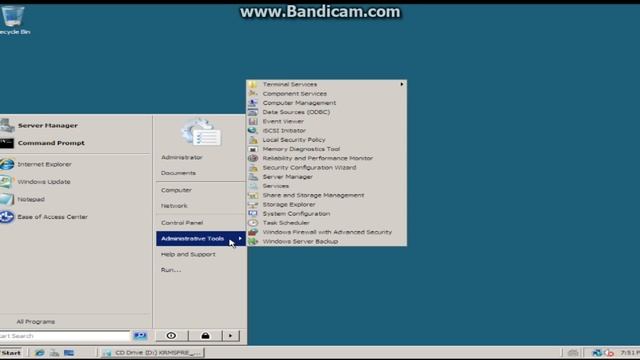Click Windows Firewall with Advanced Security icon
The height and width of the screenshot is (360, 640).
(x=253, y=232)
